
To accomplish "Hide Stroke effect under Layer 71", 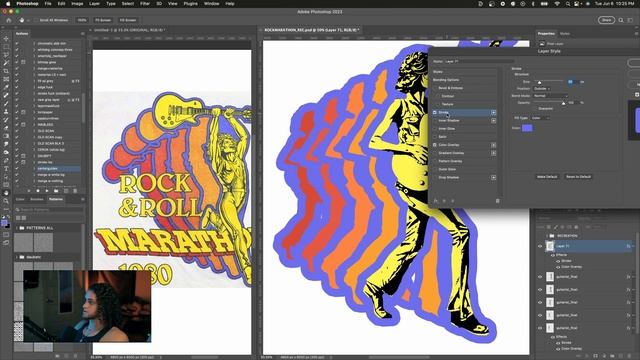I will pyautogui.click(x=558, y=261).
